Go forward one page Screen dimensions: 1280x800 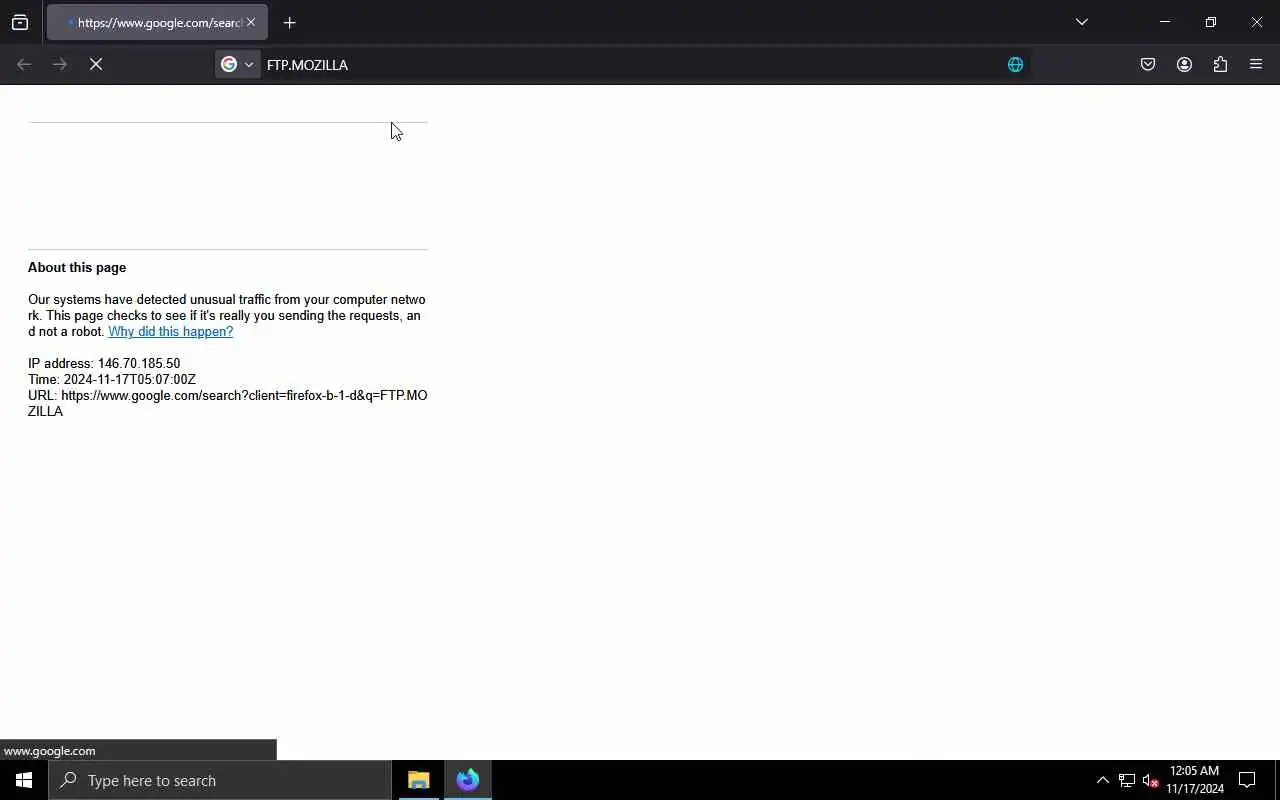[60, 64]
